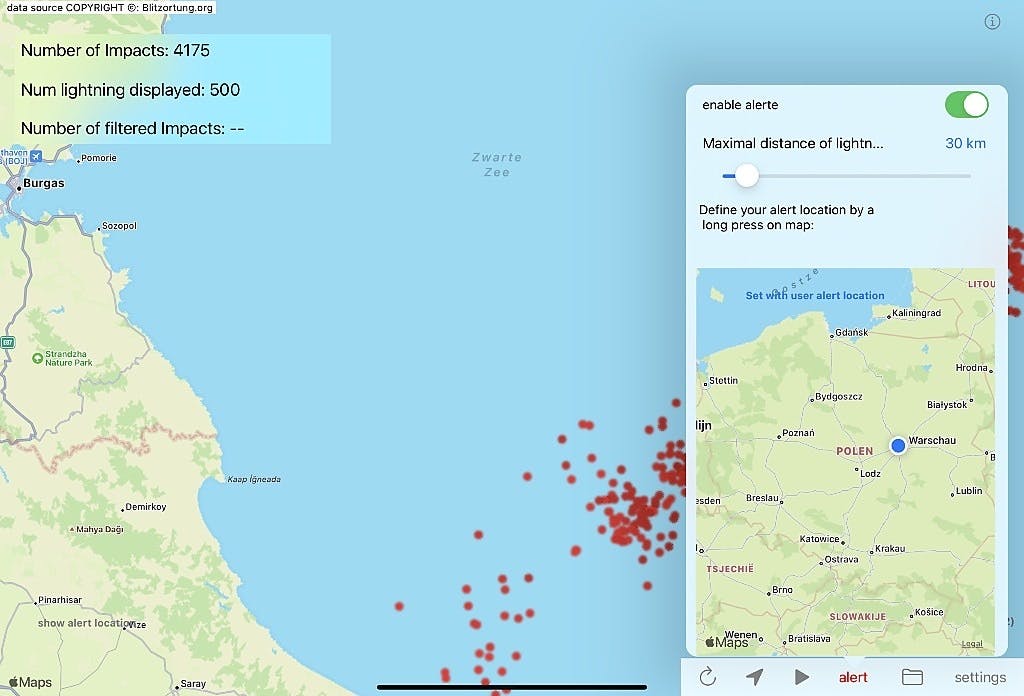
Task: Disable the enable alerte switch
Action: point(967,104)
